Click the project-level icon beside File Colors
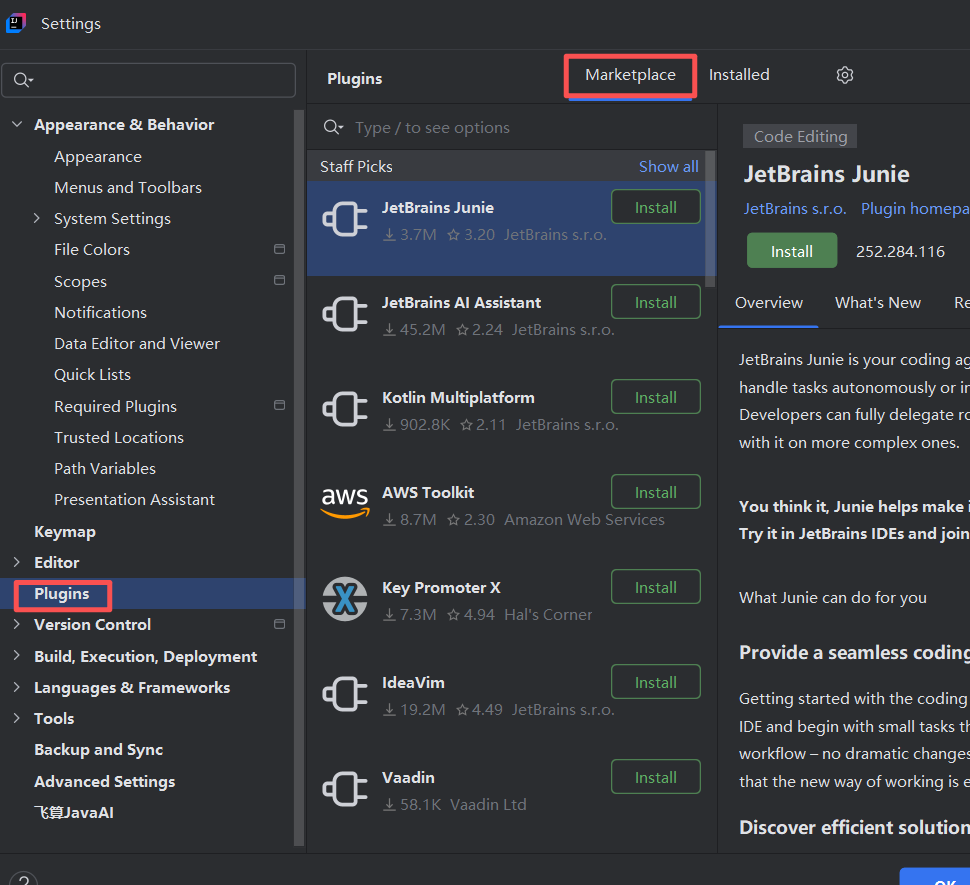 (x=280, y=249)
